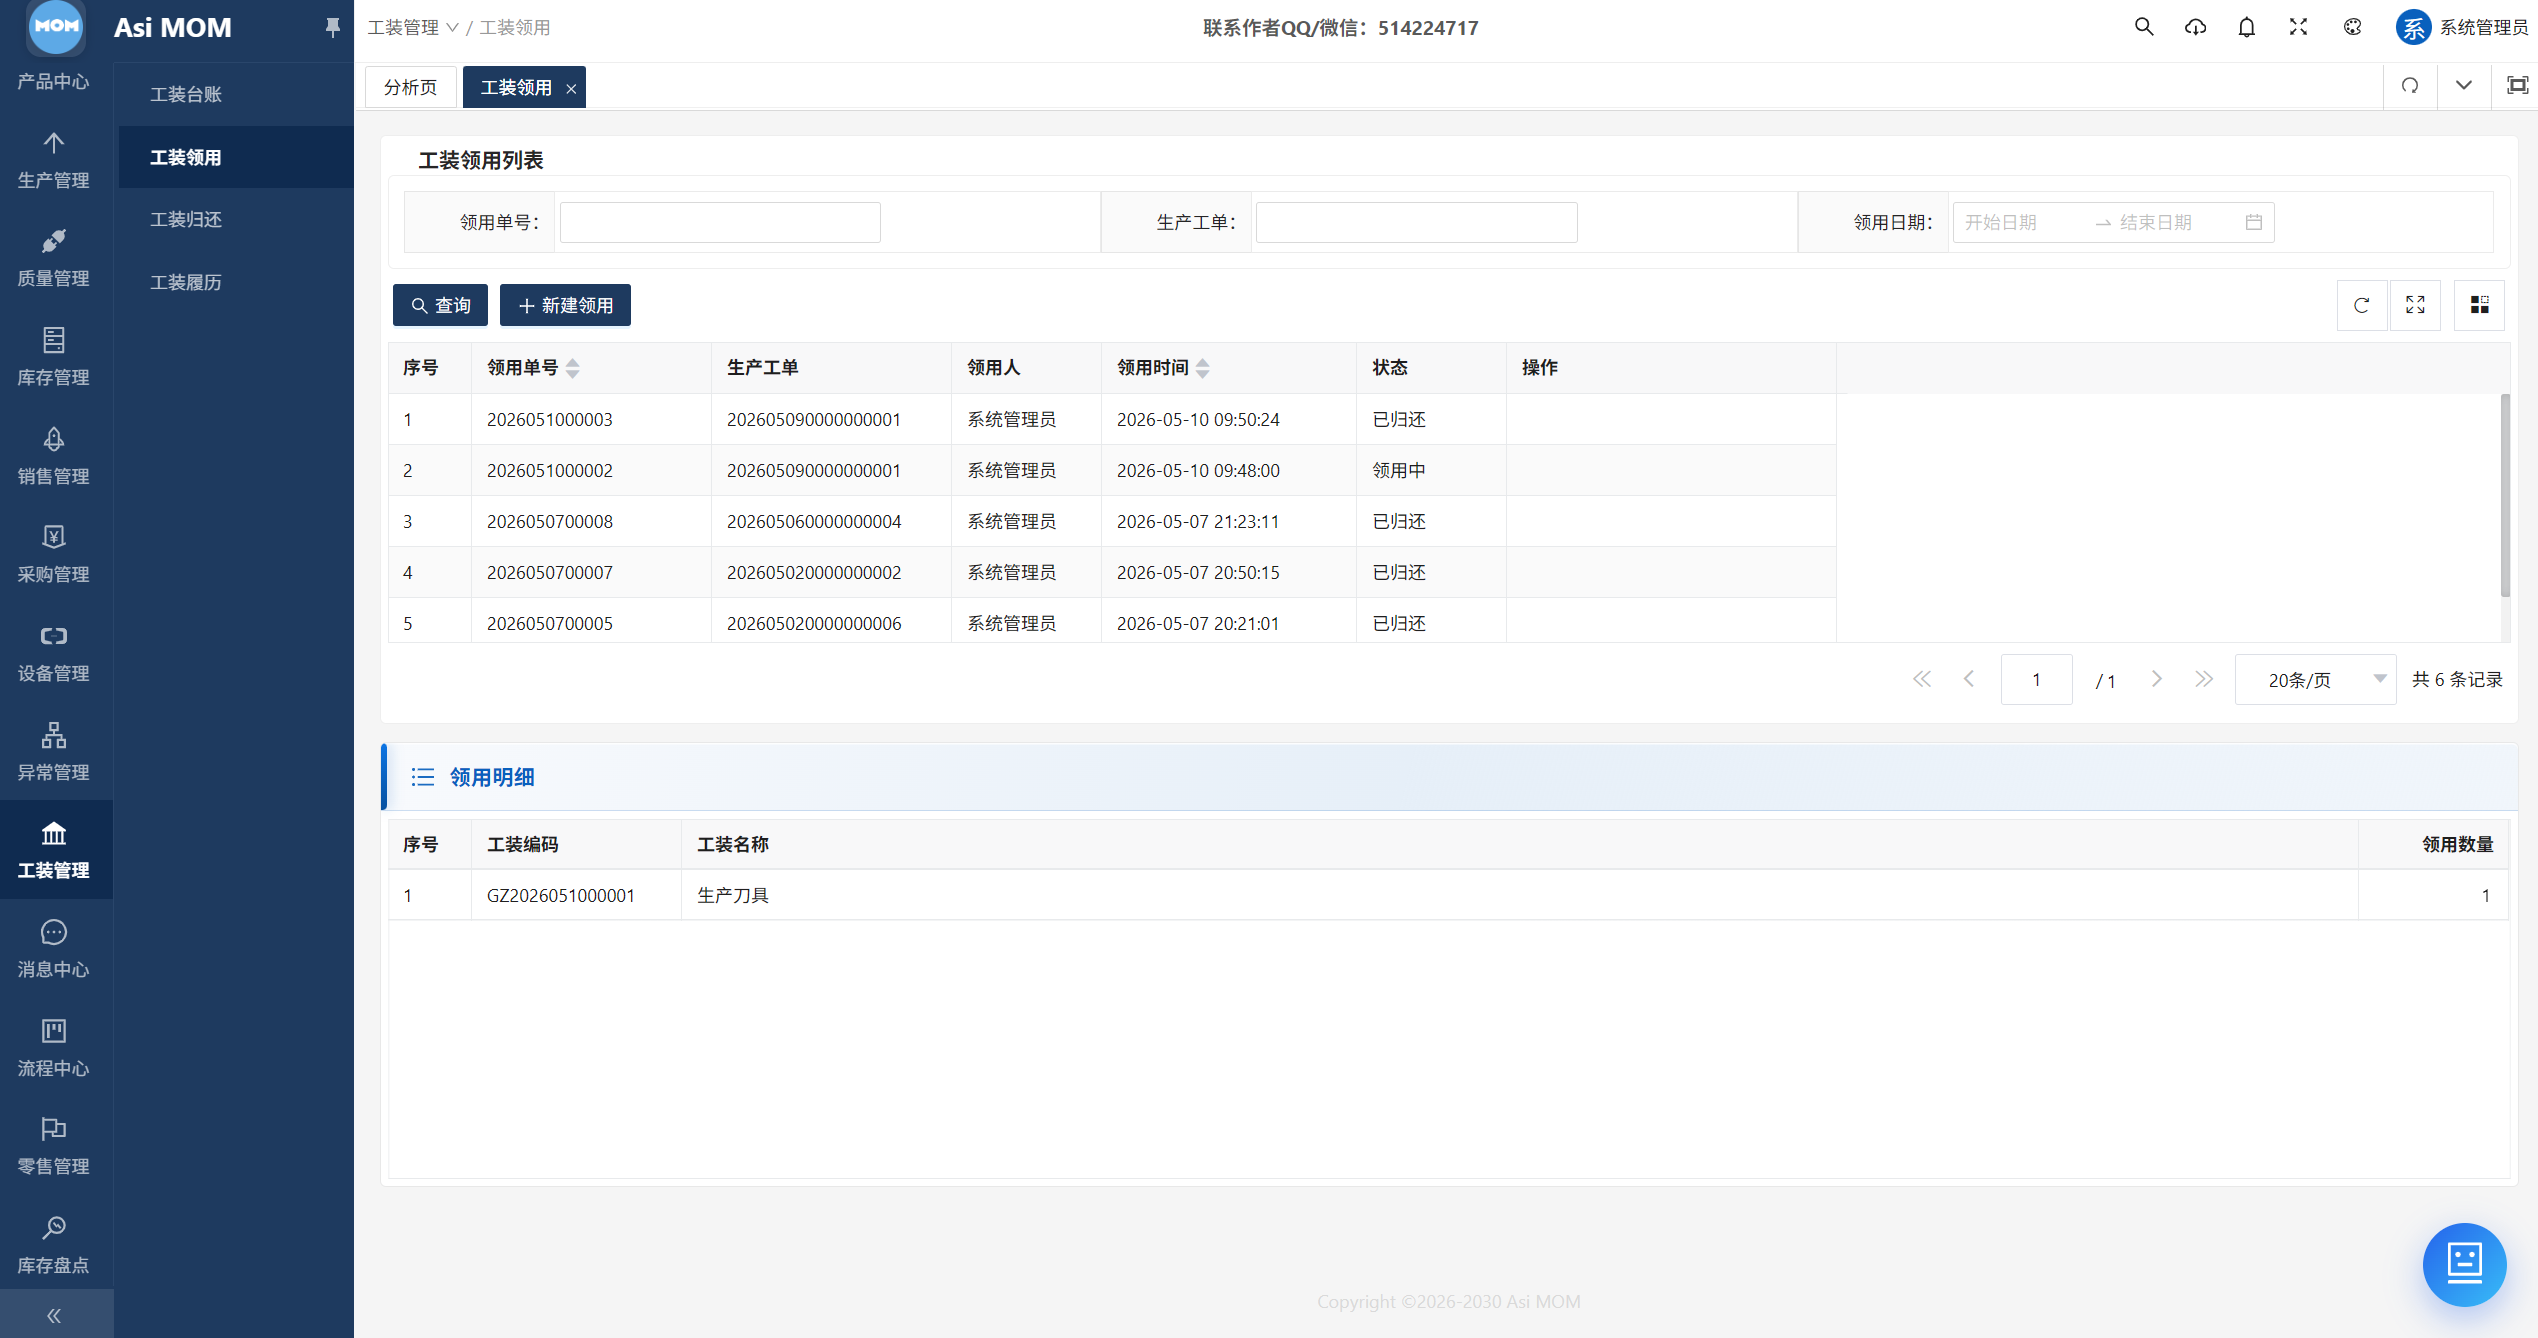The width and height of the screenshot is (2538, 1338).
Task: Open 工装台账 menu item
Action: point(236,94)
